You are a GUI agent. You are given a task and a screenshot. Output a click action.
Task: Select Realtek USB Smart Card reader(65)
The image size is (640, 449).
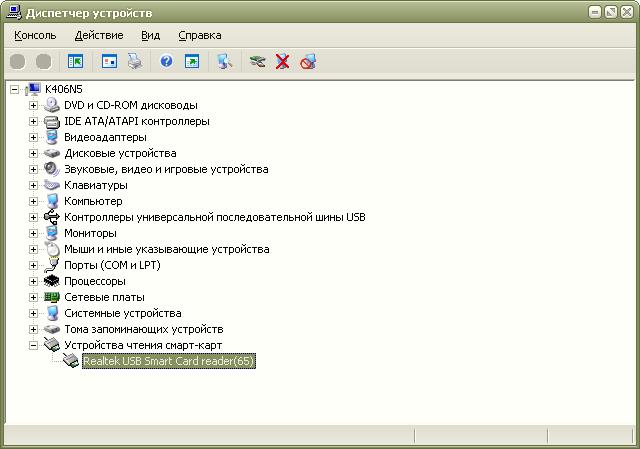(x=169, y=361)
